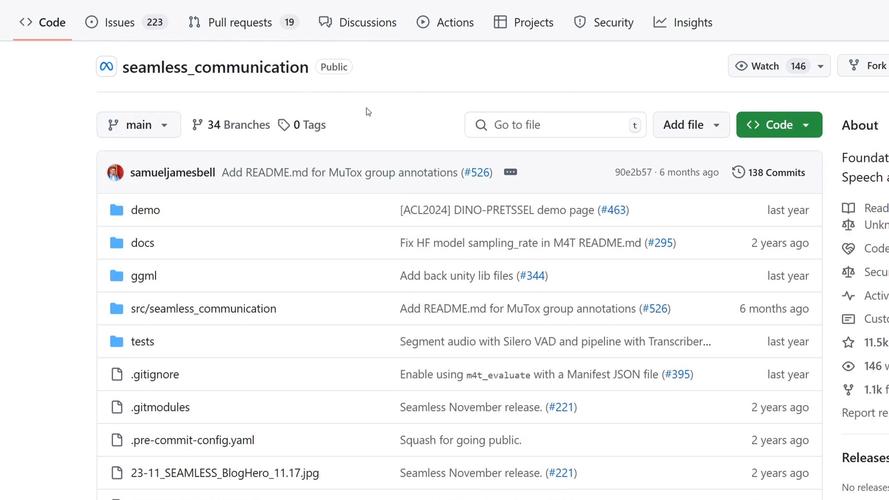Open the Add file dropdown
This screenshot has width=889, height=500.
point(691,125)
